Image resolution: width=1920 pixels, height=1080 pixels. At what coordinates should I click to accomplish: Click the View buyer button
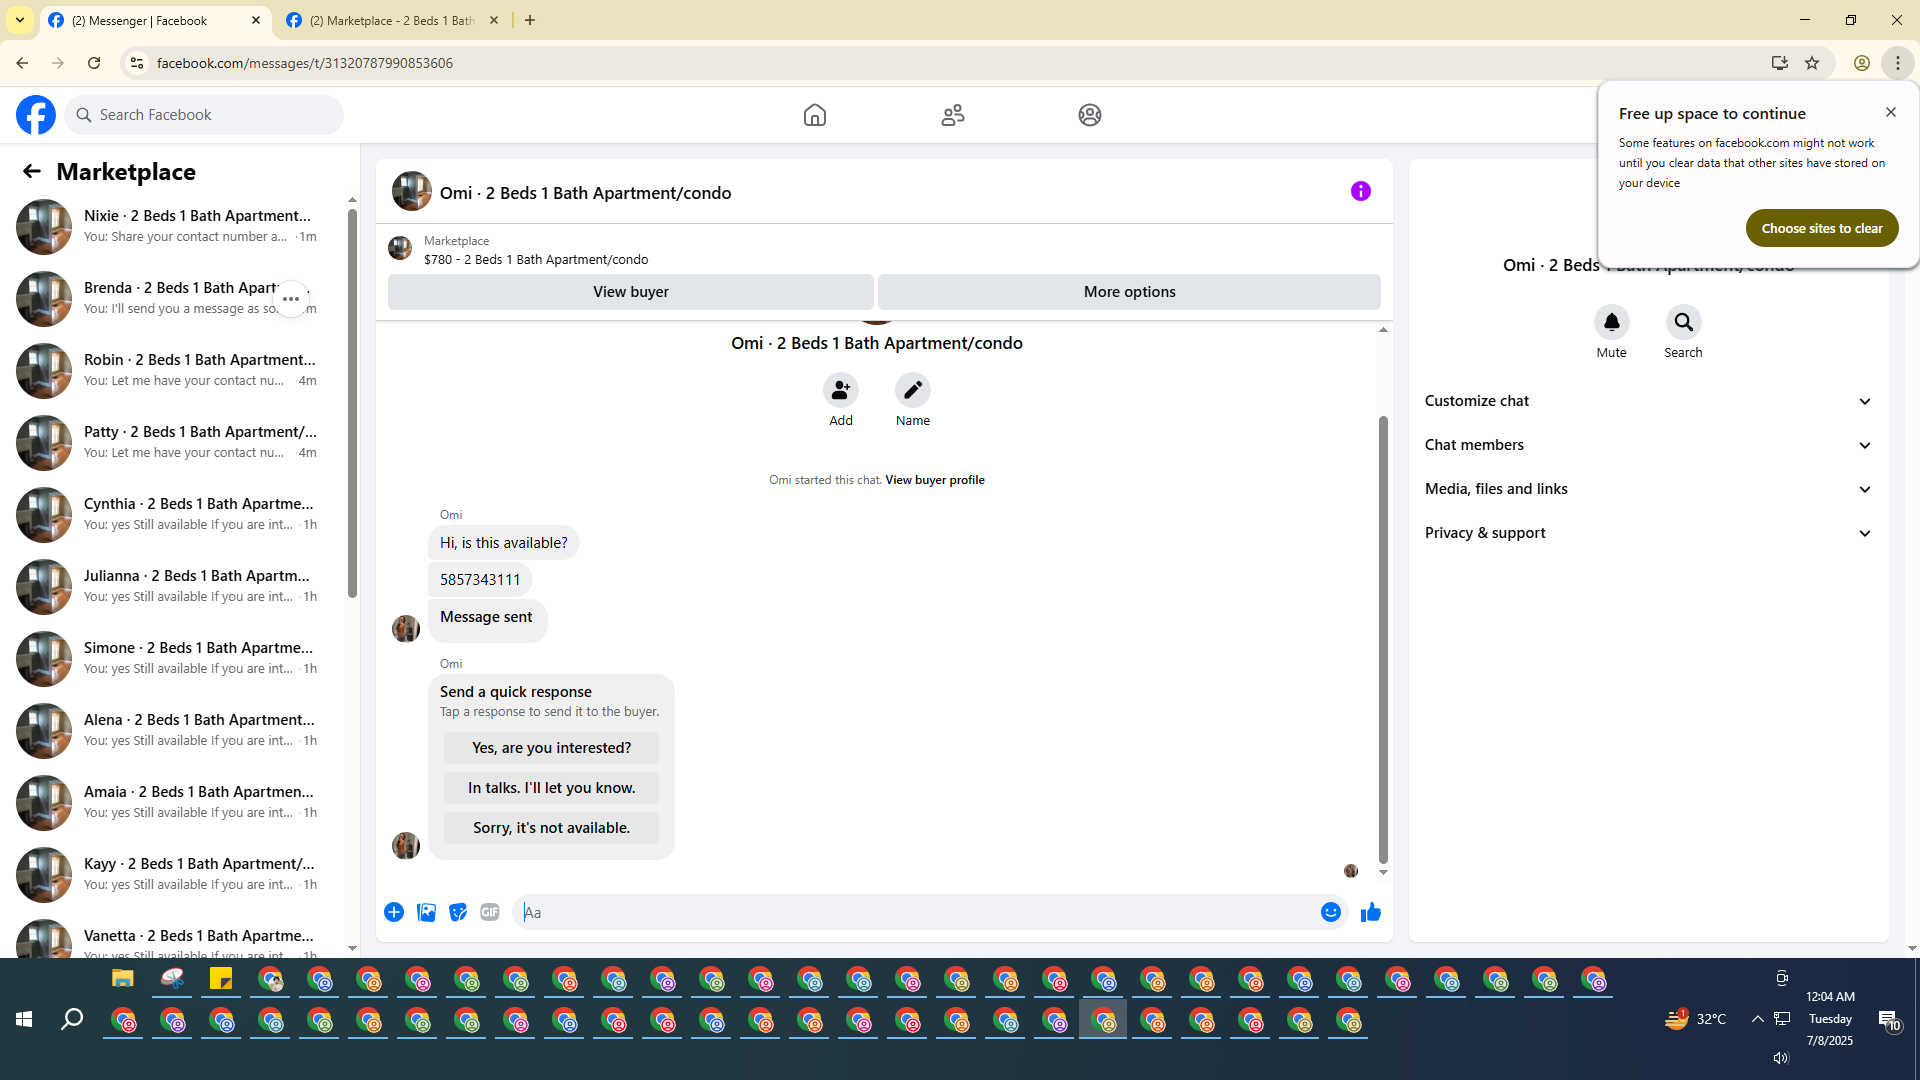pyautogui.click(x=630, y=292)
